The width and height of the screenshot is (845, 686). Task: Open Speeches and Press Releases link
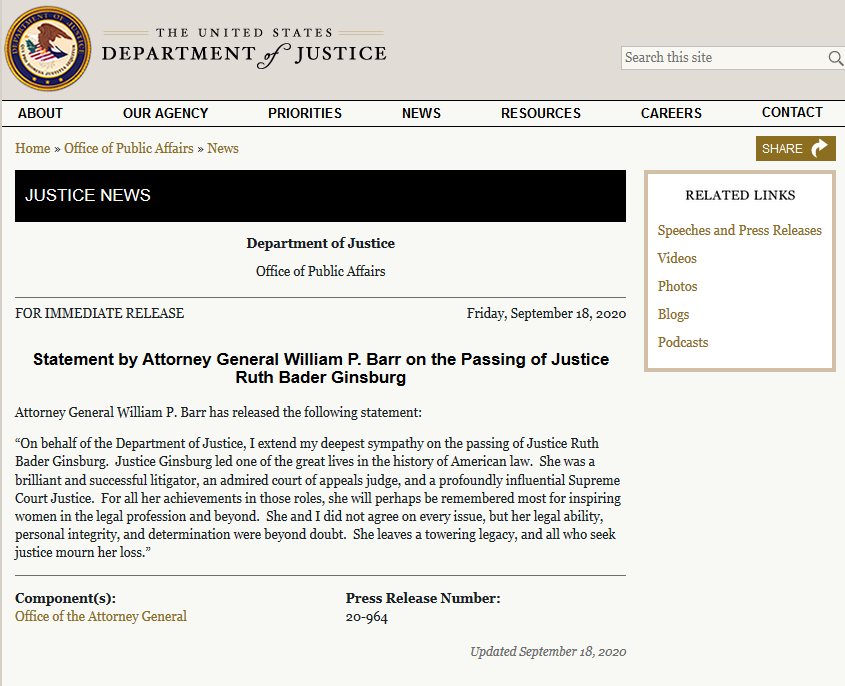click(x=739, y=230)
